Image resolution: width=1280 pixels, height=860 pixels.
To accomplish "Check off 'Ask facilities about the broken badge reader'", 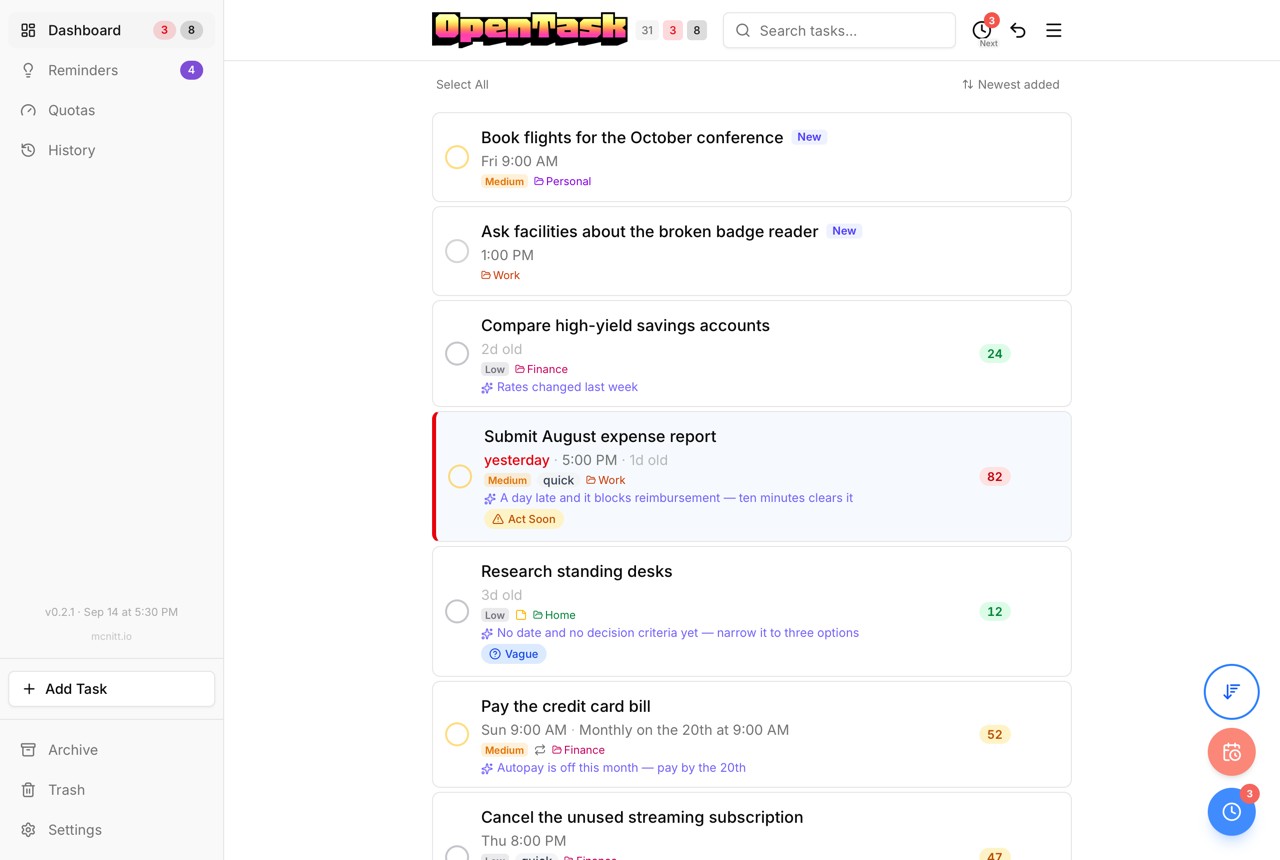I will click(x=457, y=251).
